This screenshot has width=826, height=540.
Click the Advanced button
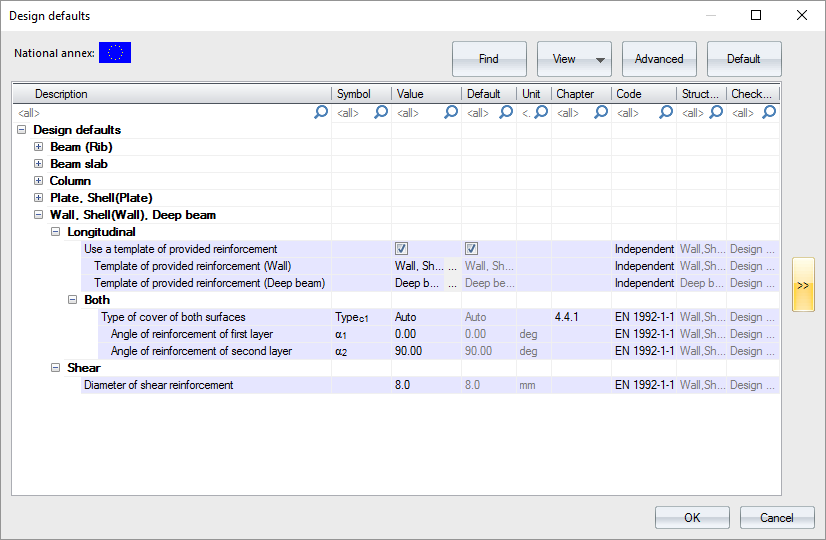(x=659, y=59)
